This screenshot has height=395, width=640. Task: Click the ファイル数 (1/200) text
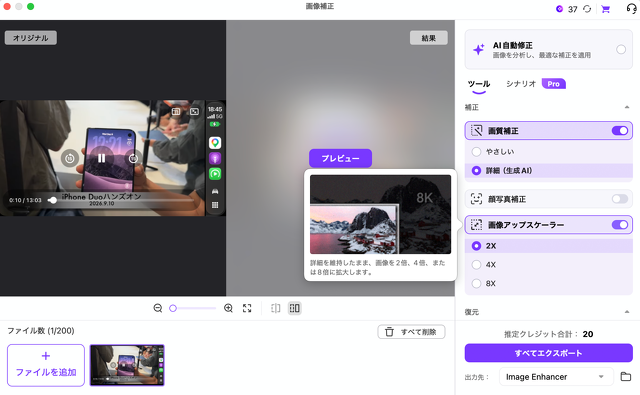41,331
